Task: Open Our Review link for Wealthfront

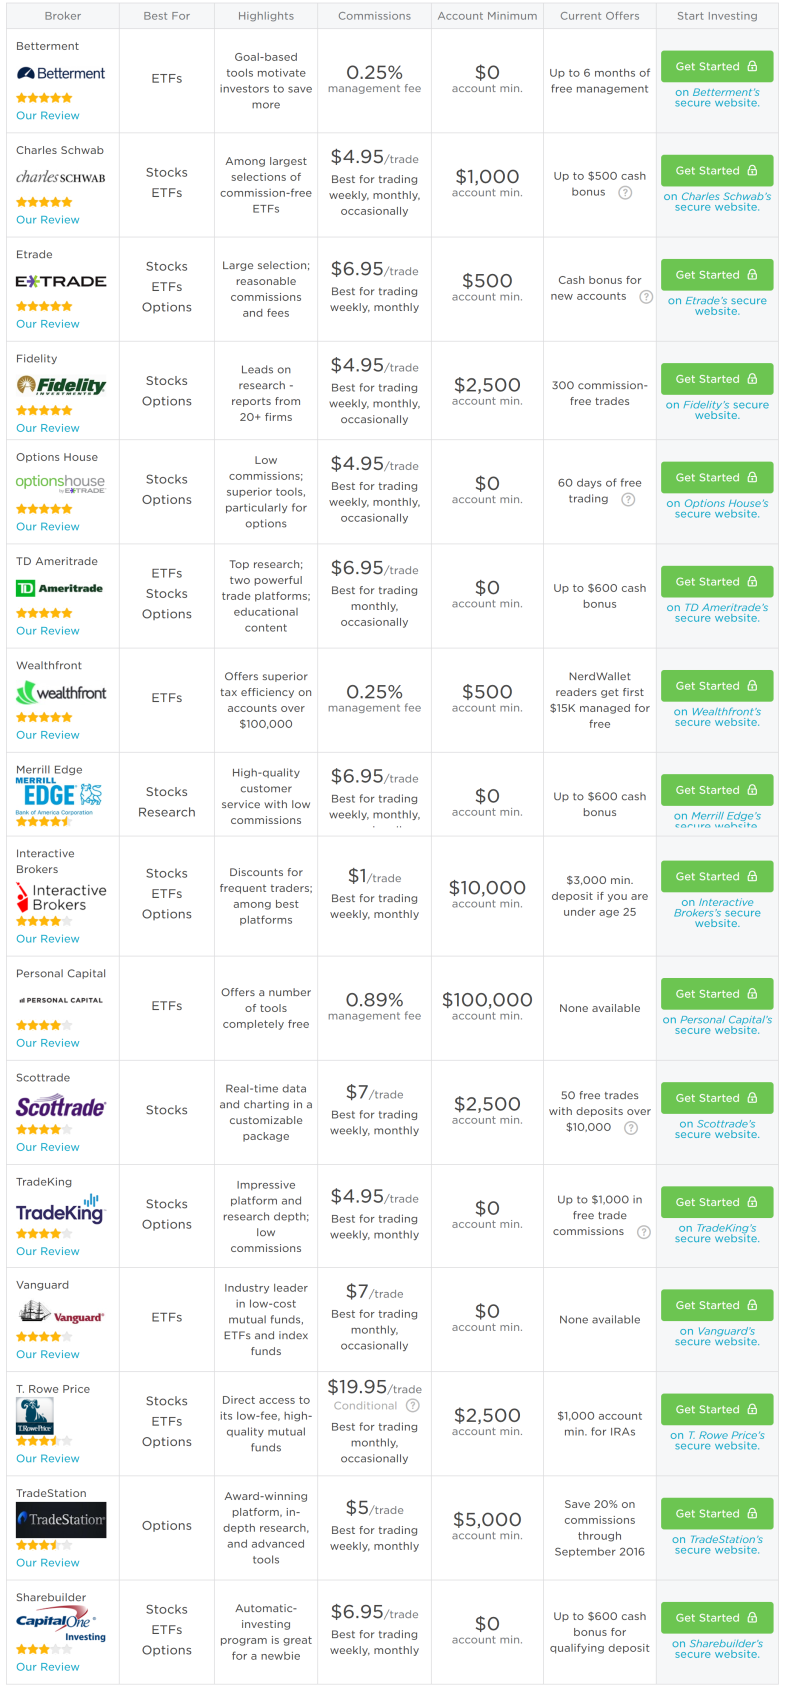Action: (x=48, y=735)
